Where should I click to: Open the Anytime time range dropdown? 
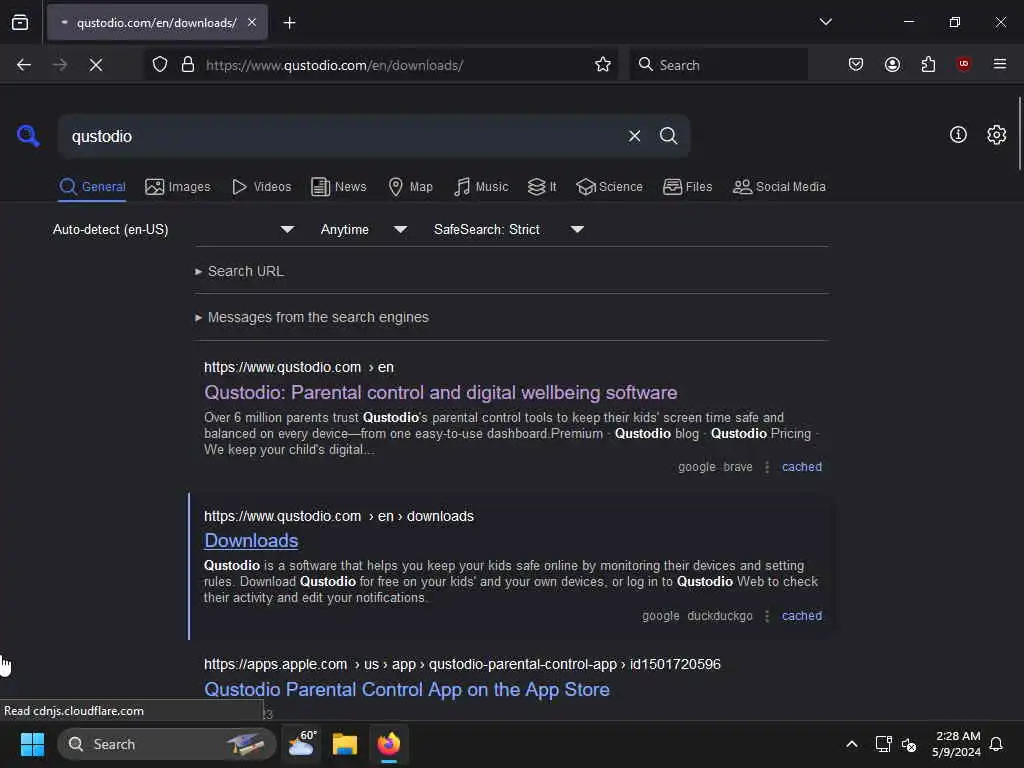click(364, 229)
